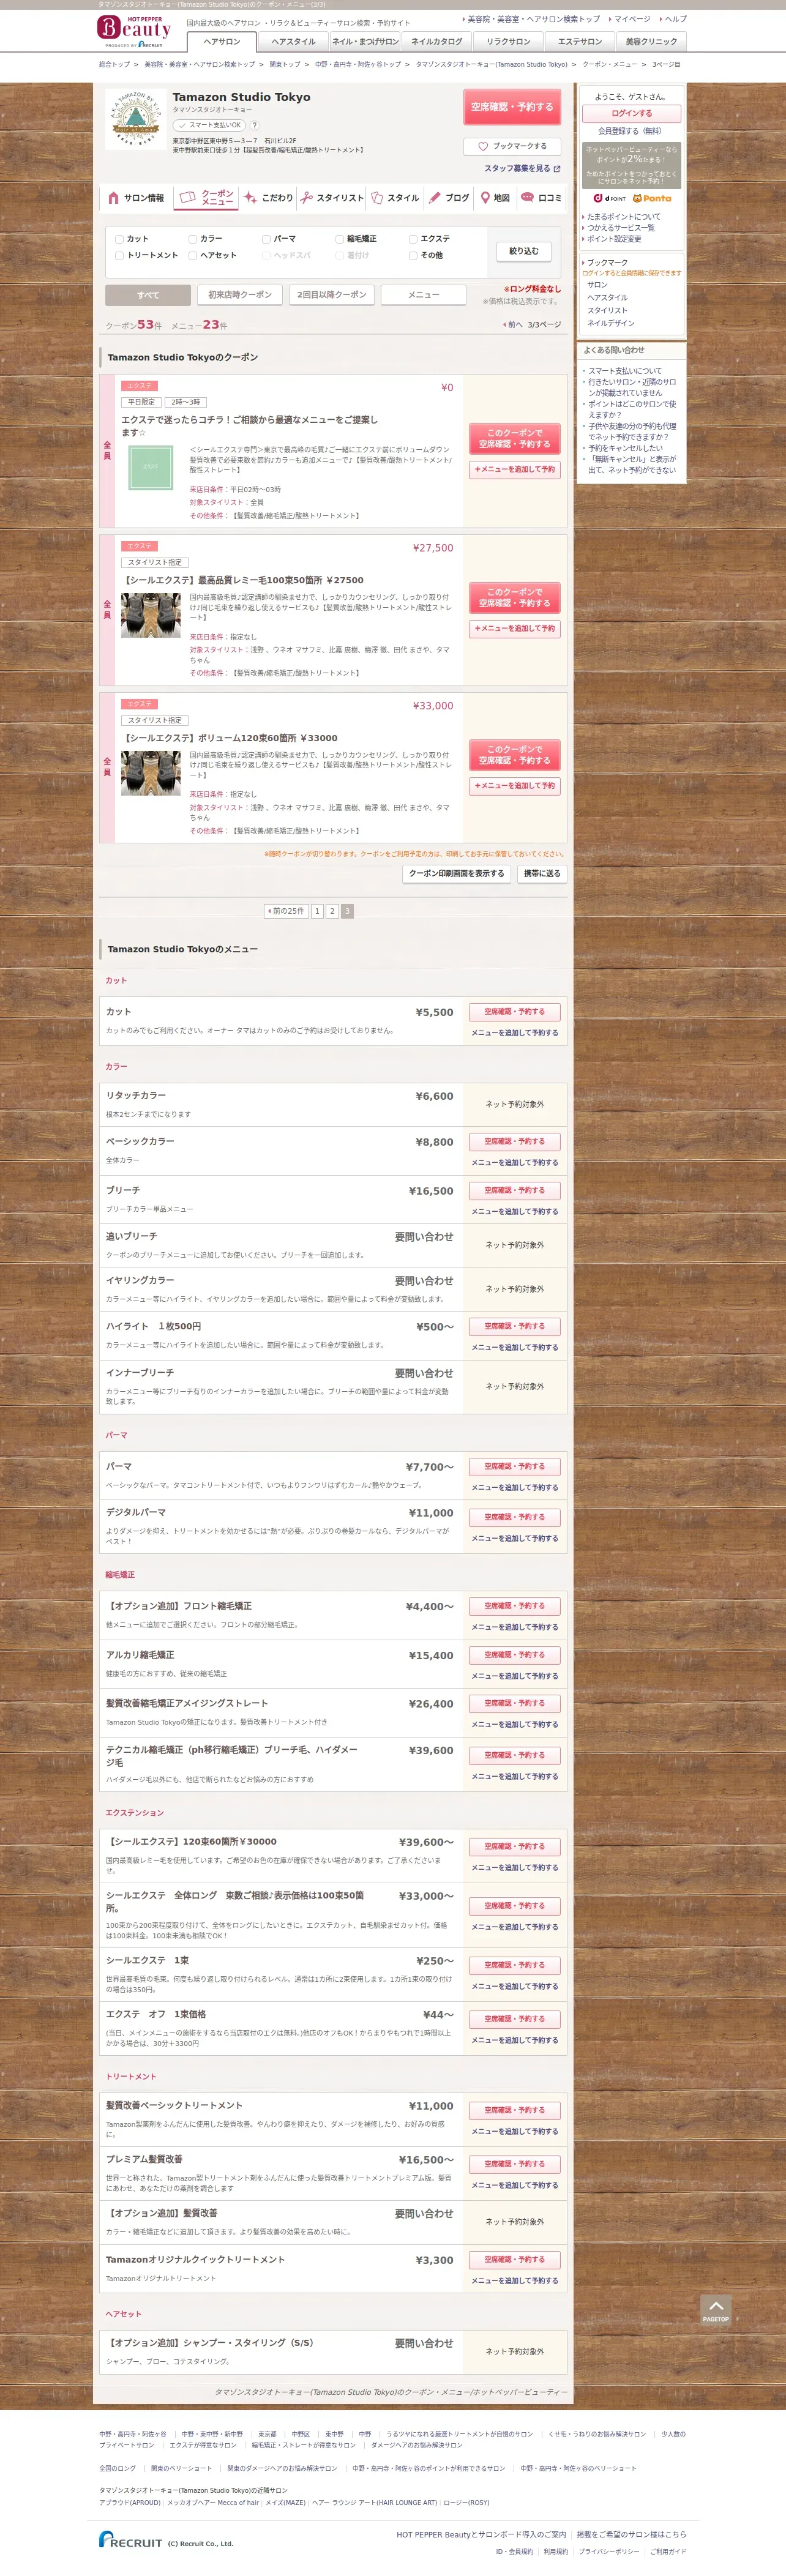This screenshot has width=786, height=2576.
Task: Click the 携帯に送る button
Action: 542,873
